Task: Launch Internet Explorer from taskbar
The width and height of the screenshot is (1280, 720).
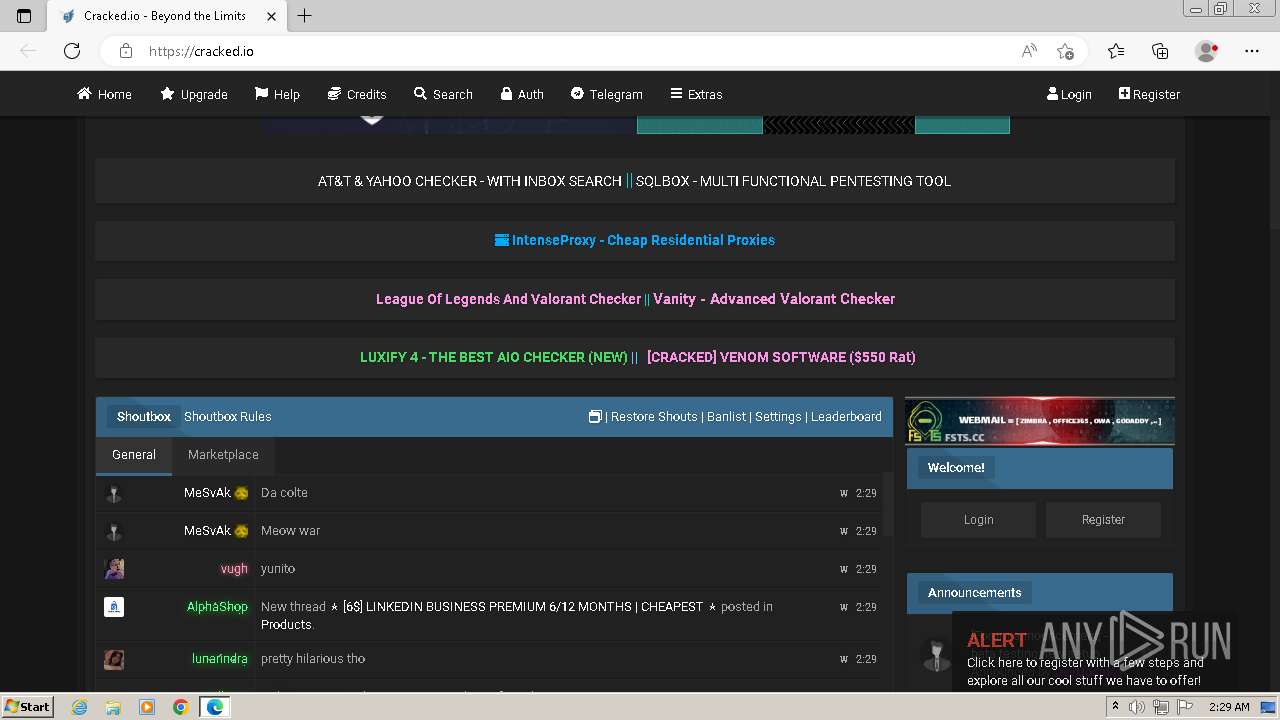Action: (x=80, y=707)
